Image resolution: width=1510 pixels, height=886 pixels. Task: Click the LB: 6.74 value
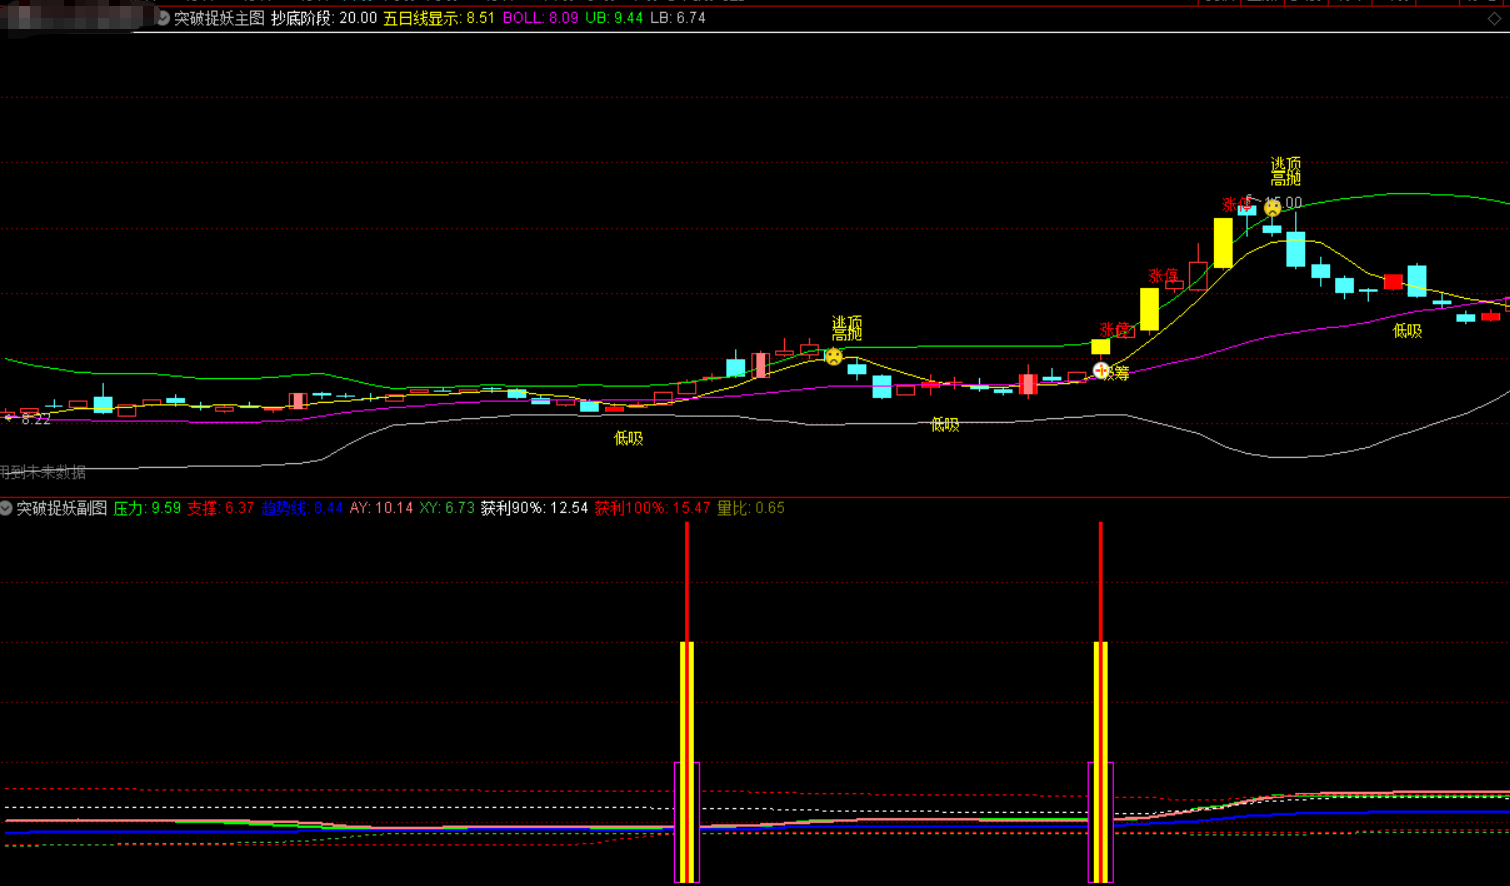(x=678, y=18)
